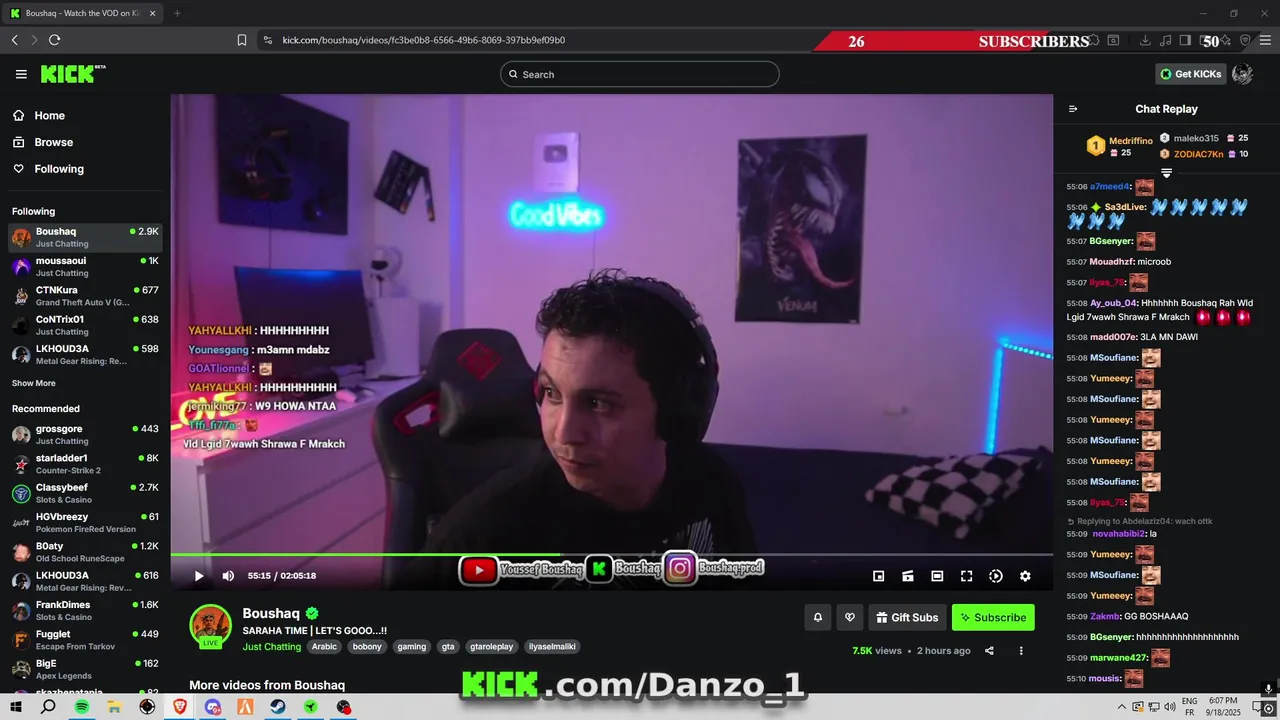Open Steam from taskbar
The image size is (1280, 720).
[278, 707]
